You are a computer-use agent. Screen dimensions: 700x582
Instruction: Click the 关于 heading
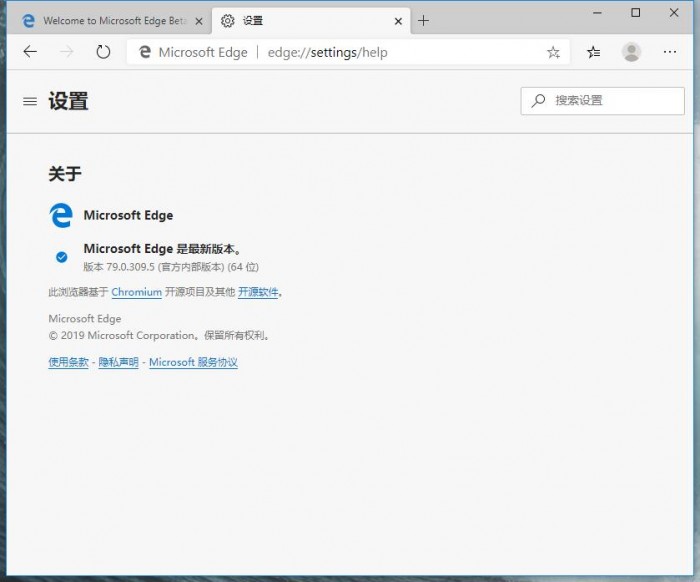coord(65,174)
